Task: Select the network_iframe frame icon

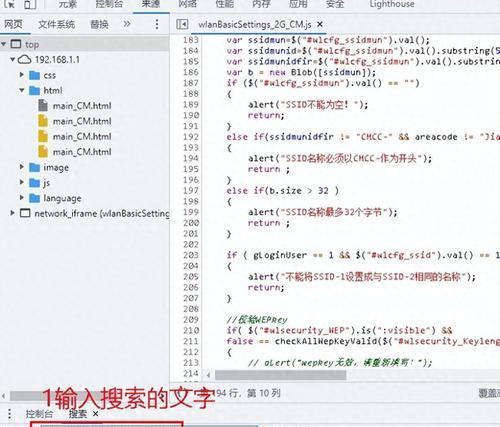Action: (x=25, y=213)
